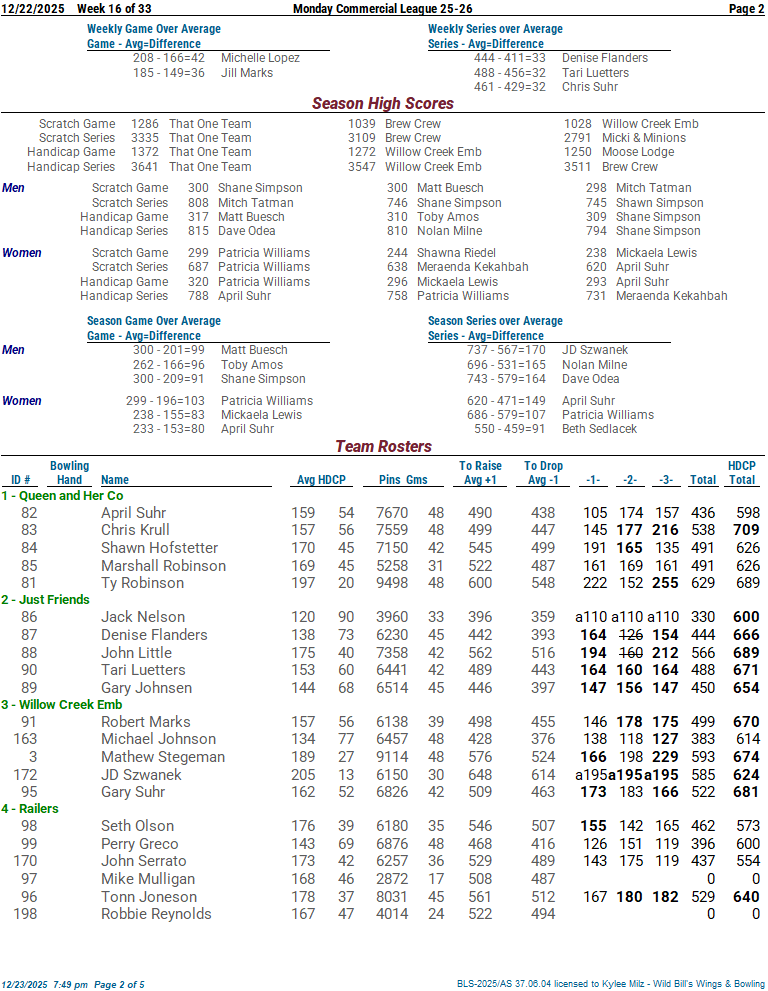Click Tonn Joneson's roster name
Screen dimensions: 768x991
click(x=149, y=897)
